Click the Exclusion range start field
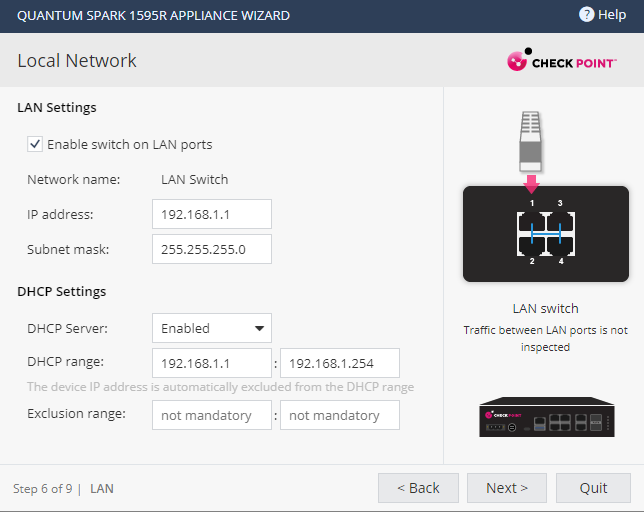644x512 pixels. tap(212, 415)
